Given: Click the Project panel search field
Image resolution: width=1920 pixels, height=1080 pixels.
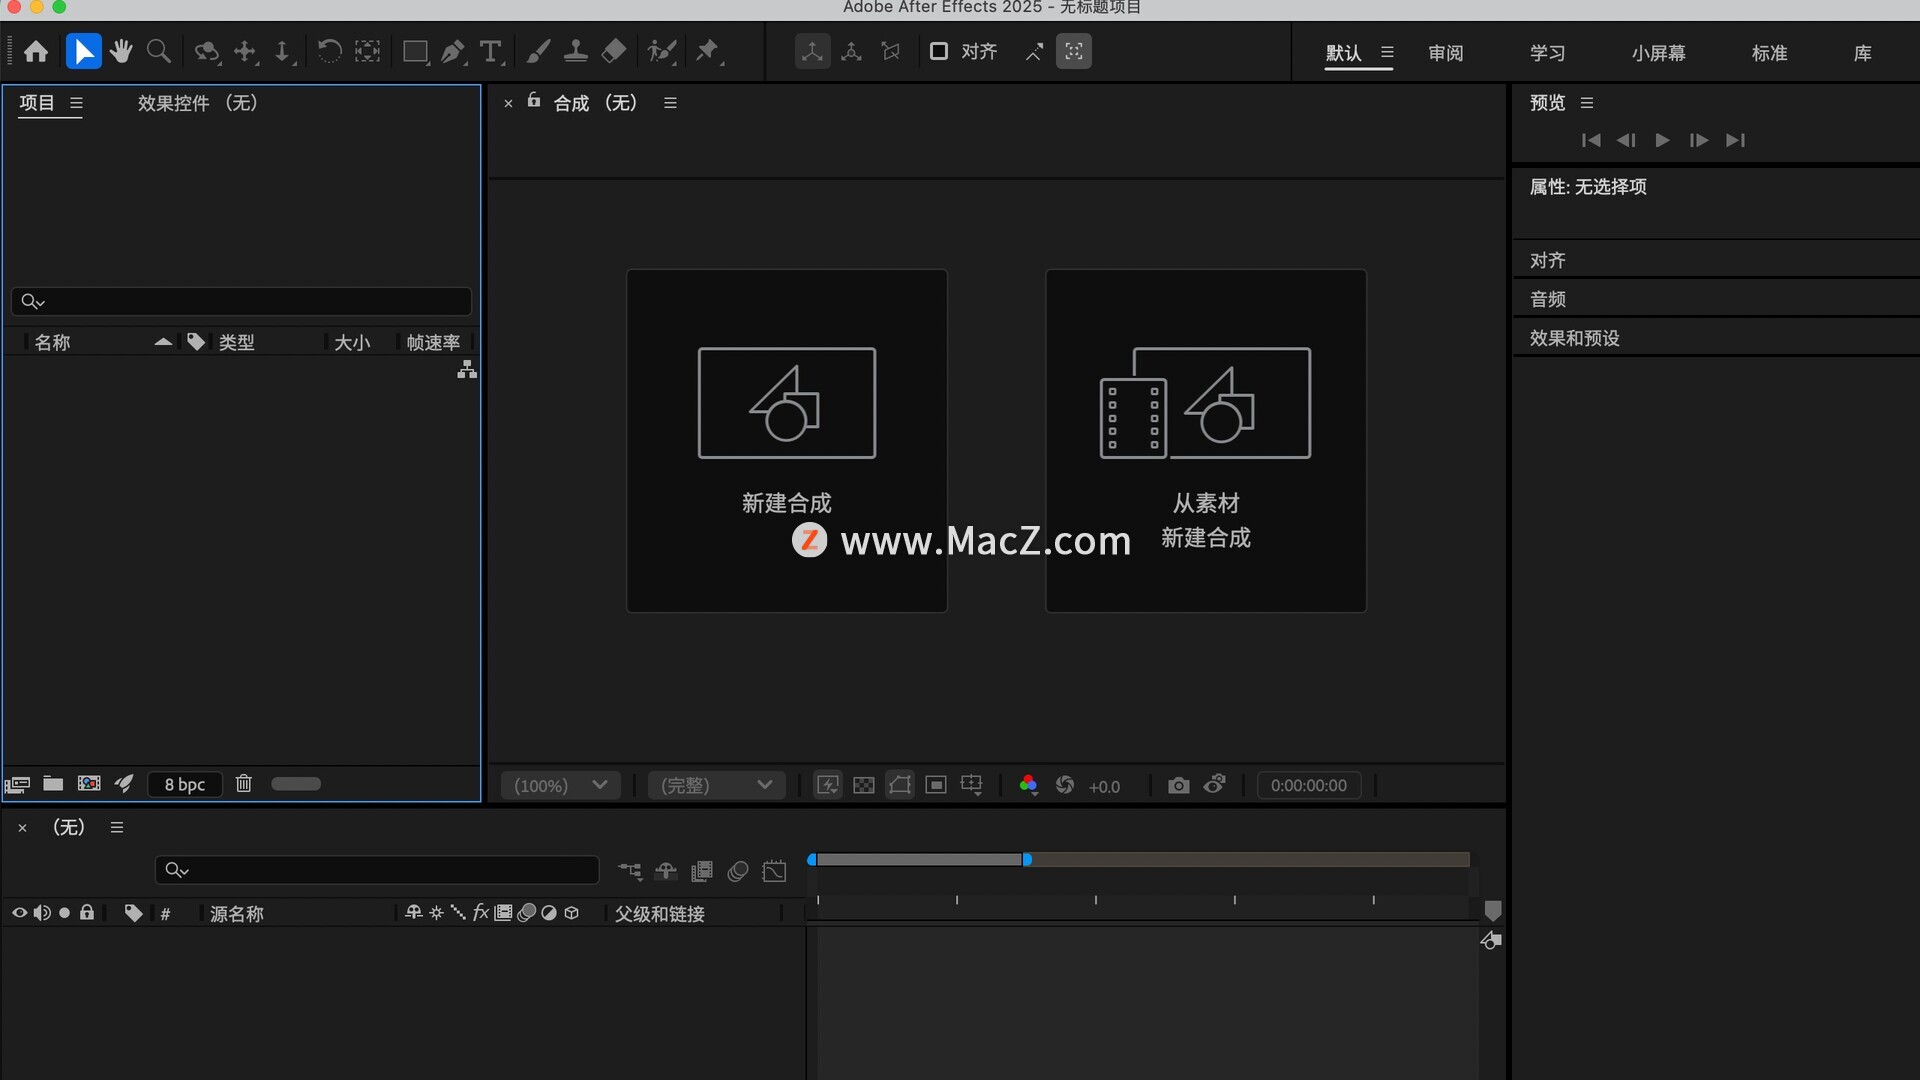Looking at the screenshot, I should (x=241, y=301).
